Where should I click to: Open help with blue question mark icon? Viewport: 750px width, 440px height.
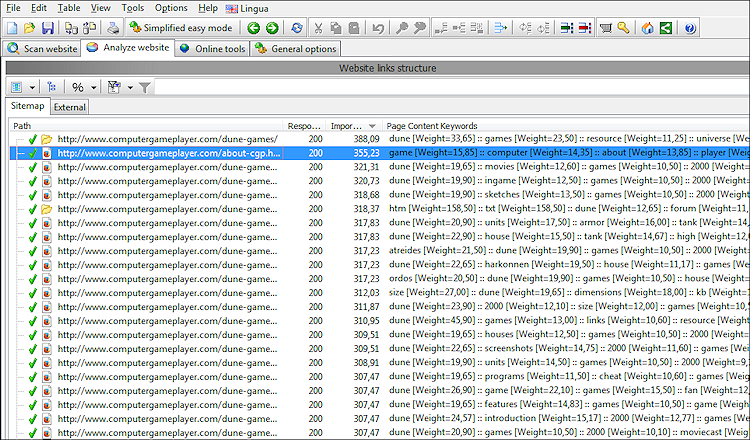pos(689,28)
